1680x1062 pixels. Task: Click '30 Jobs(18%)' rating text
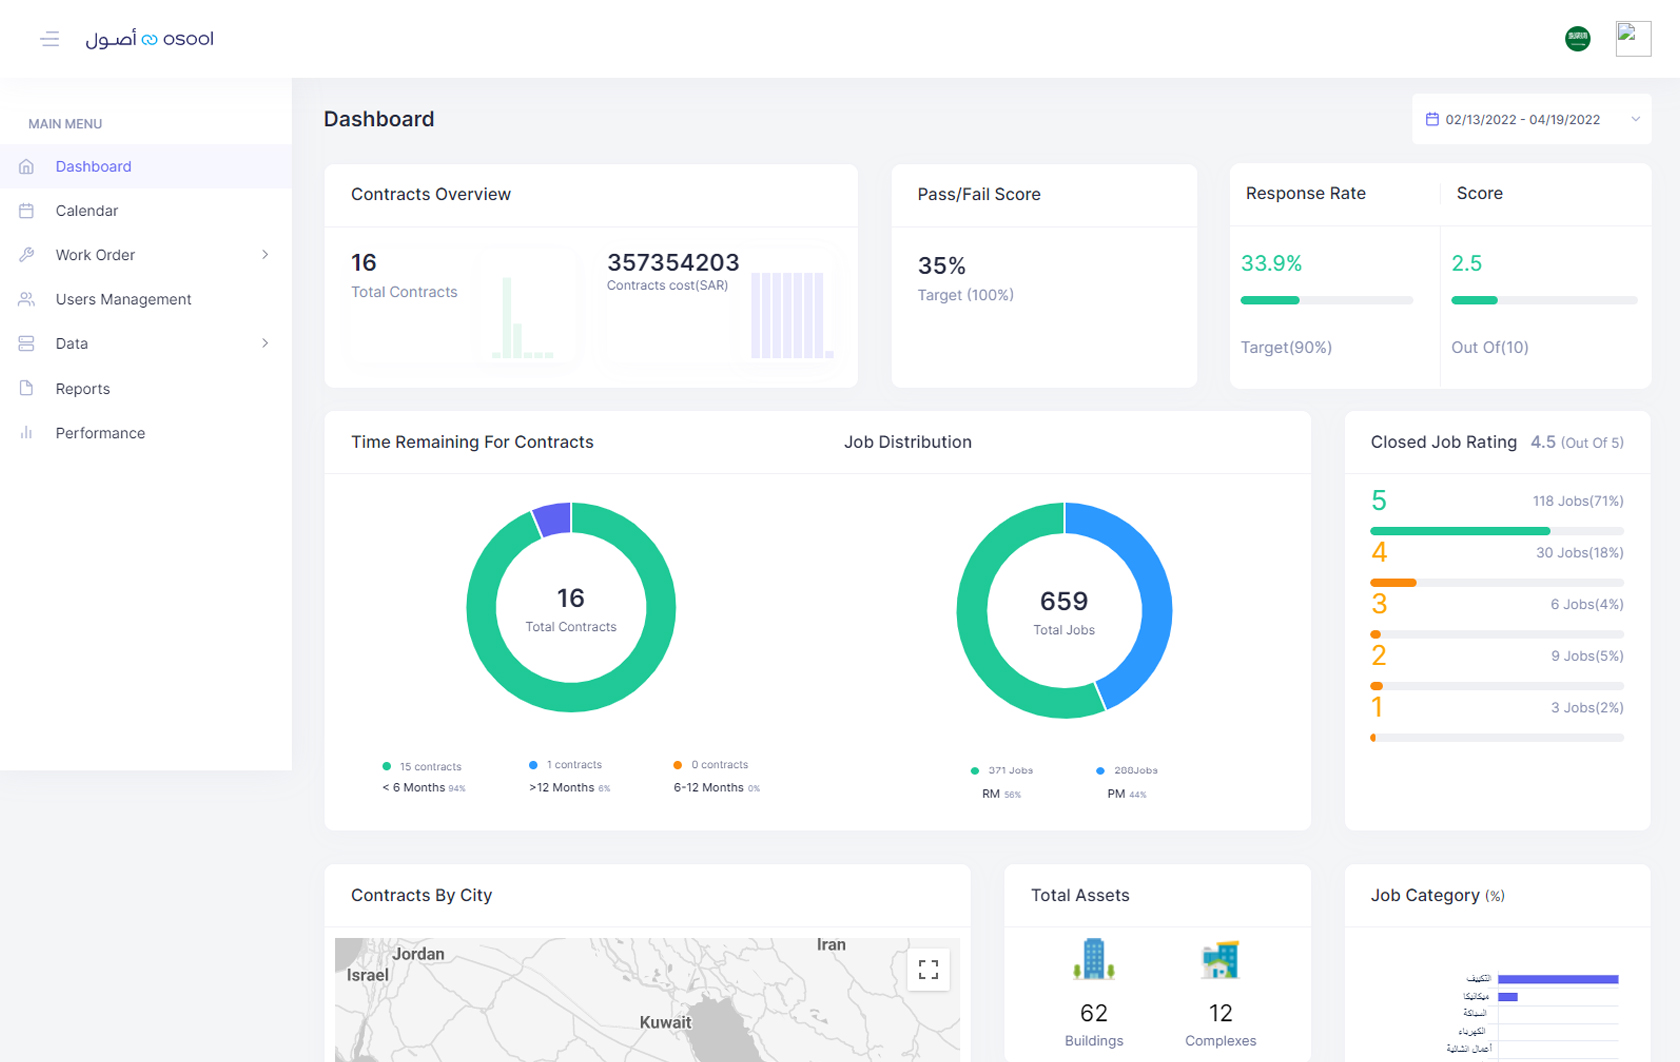coord(1580,552)
